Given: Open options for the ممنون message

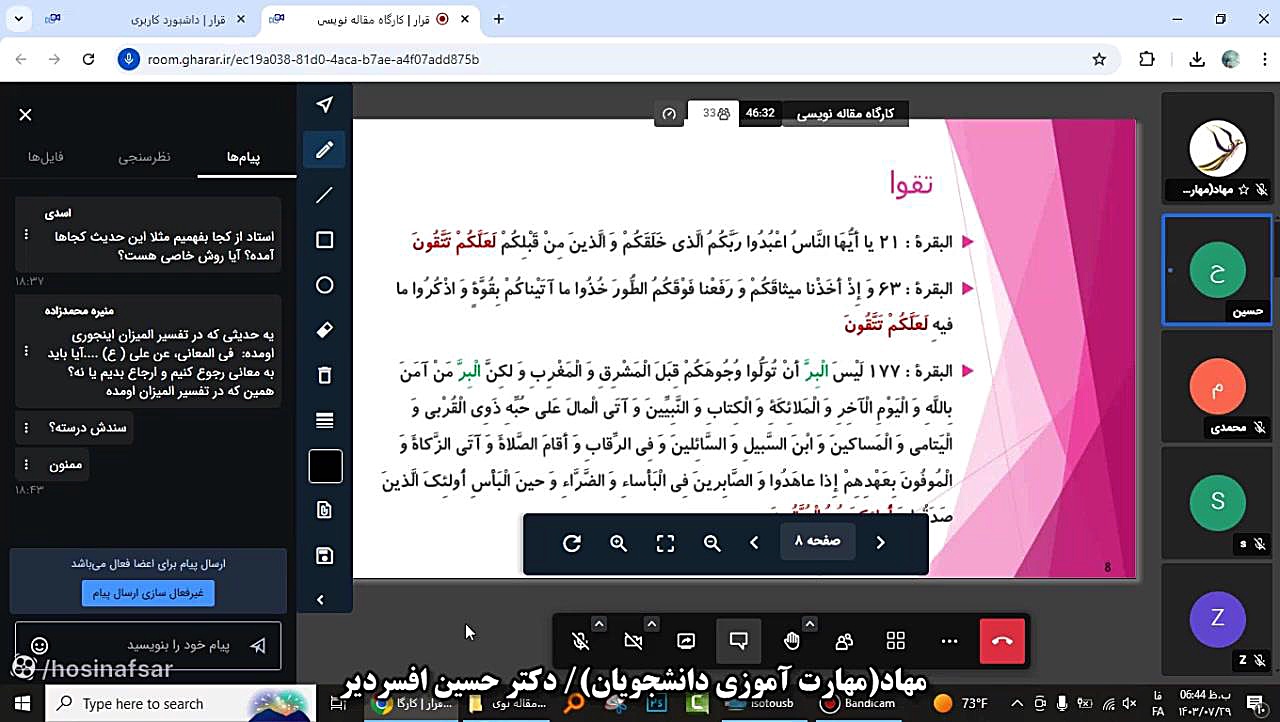Looking at the screenshot, I should coord(27,465).
